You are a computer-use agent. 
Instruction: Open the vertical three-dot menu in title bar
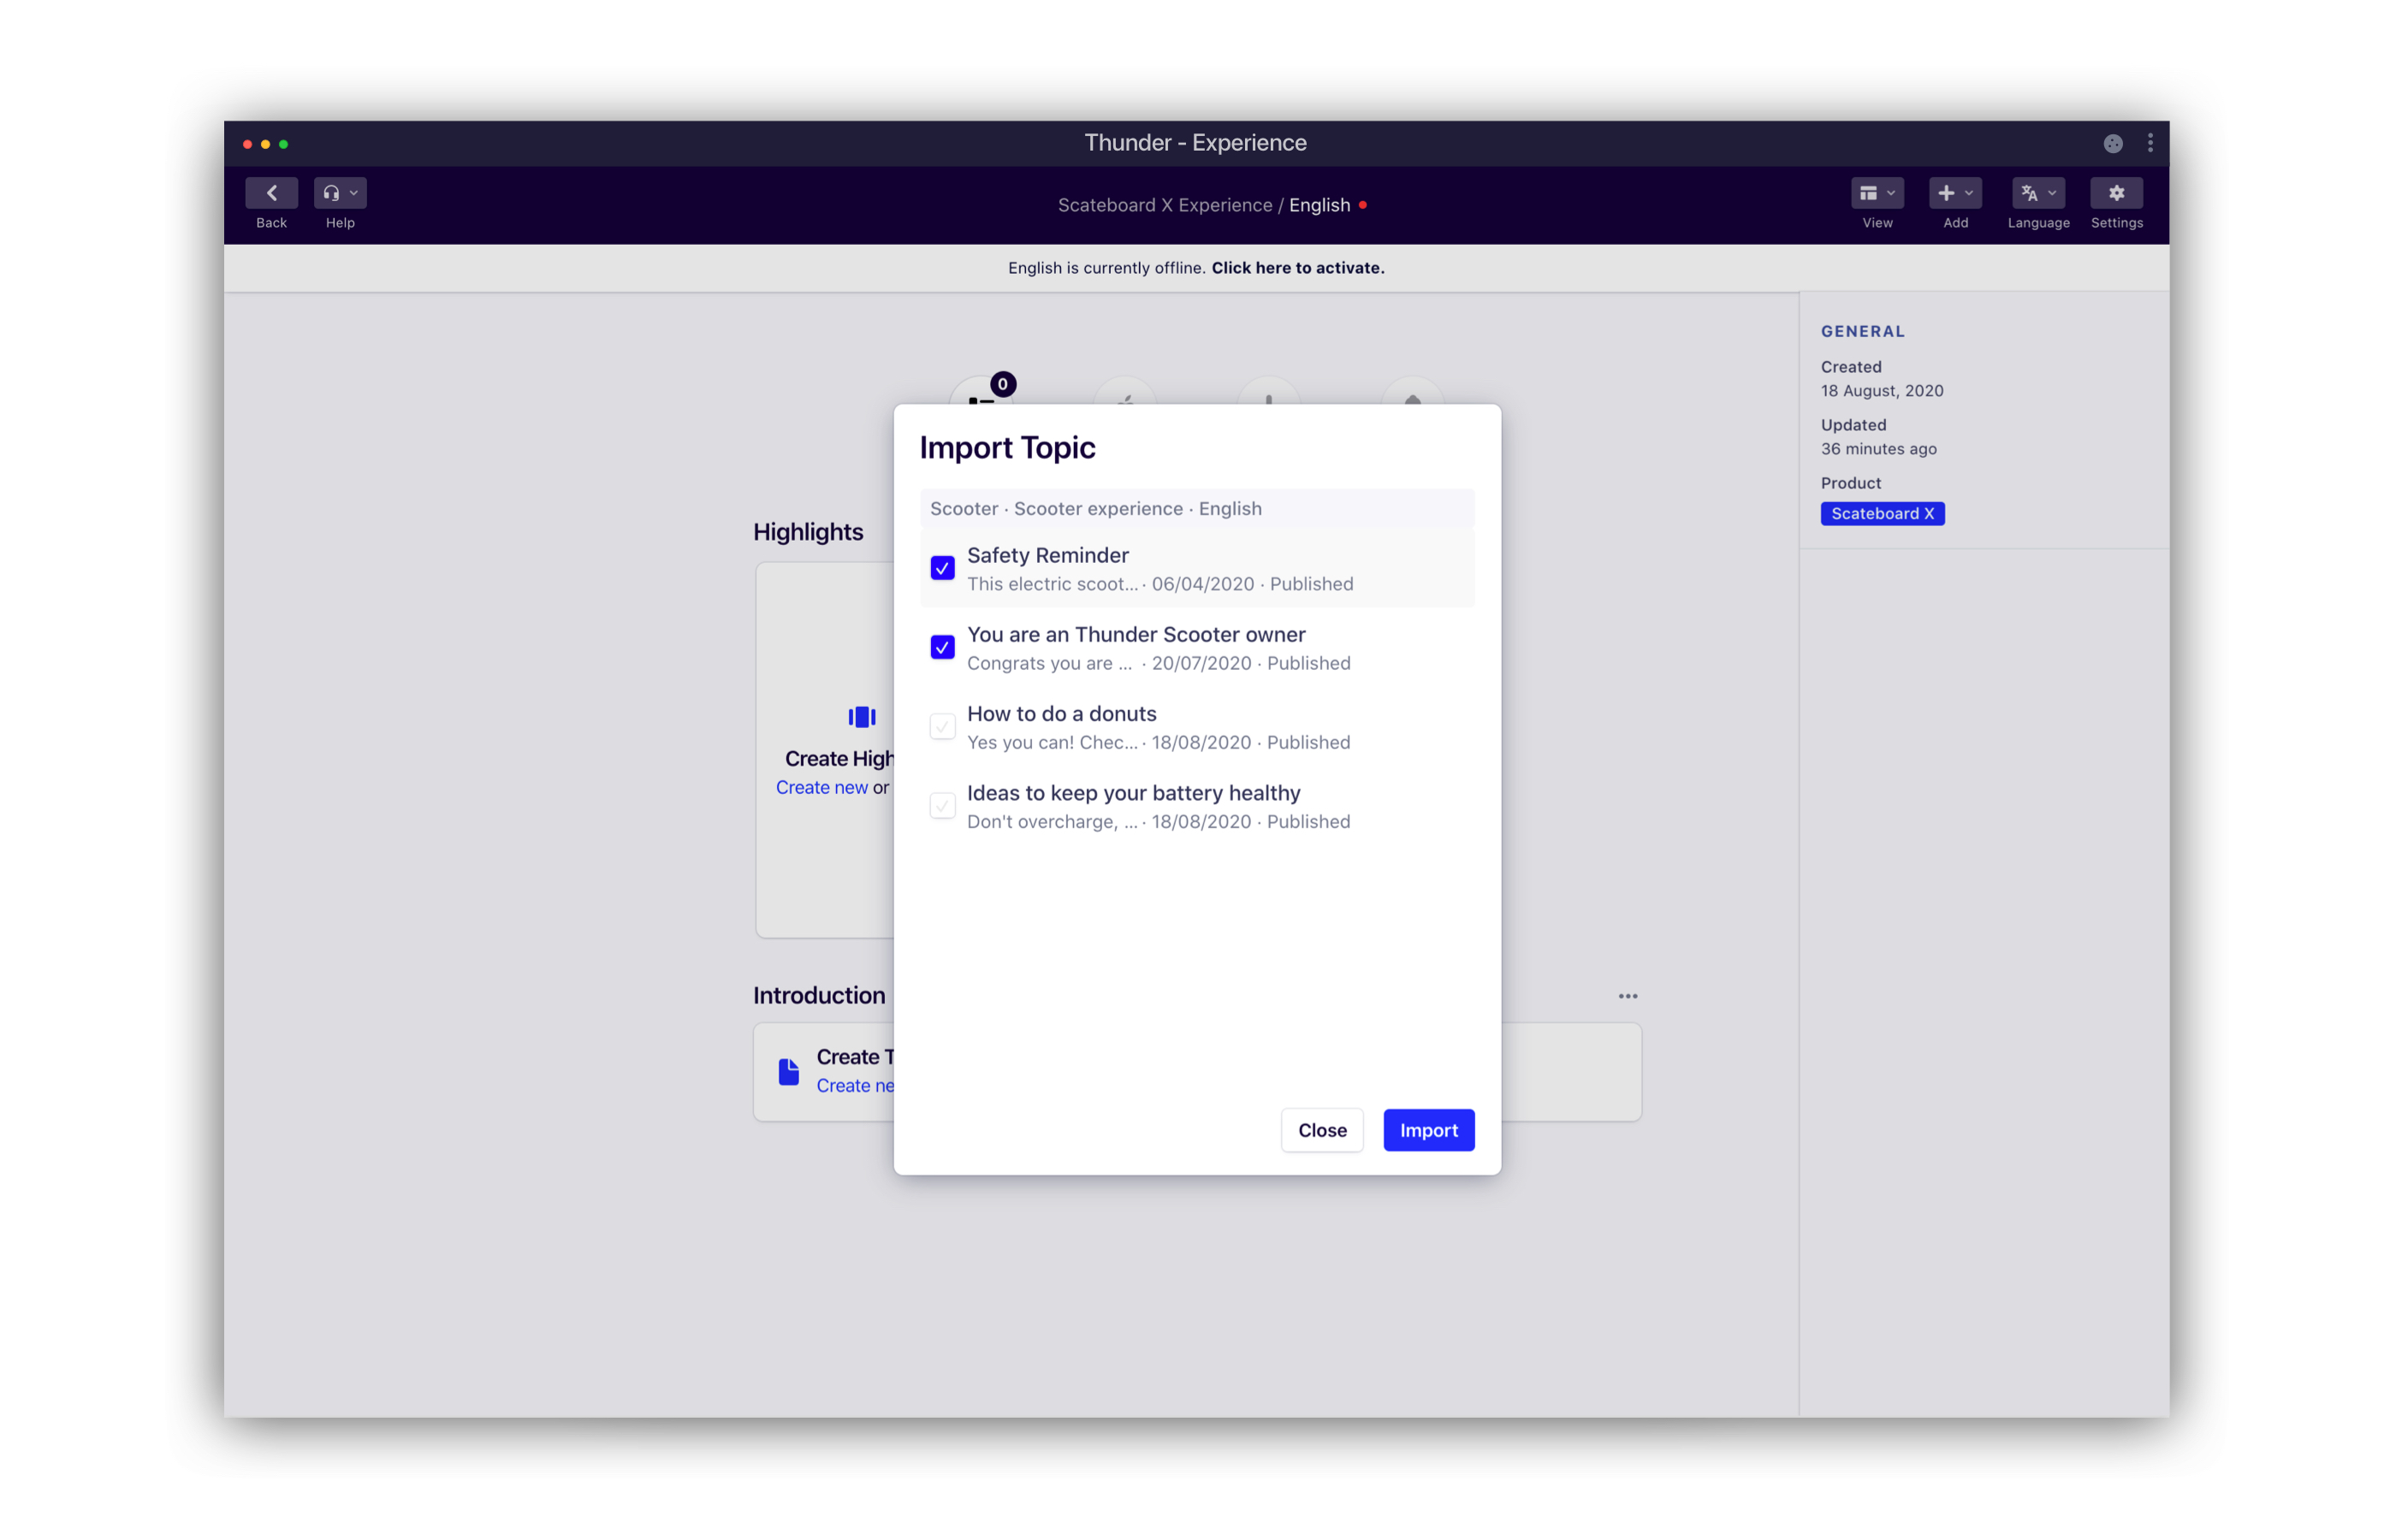point(2149,144)
